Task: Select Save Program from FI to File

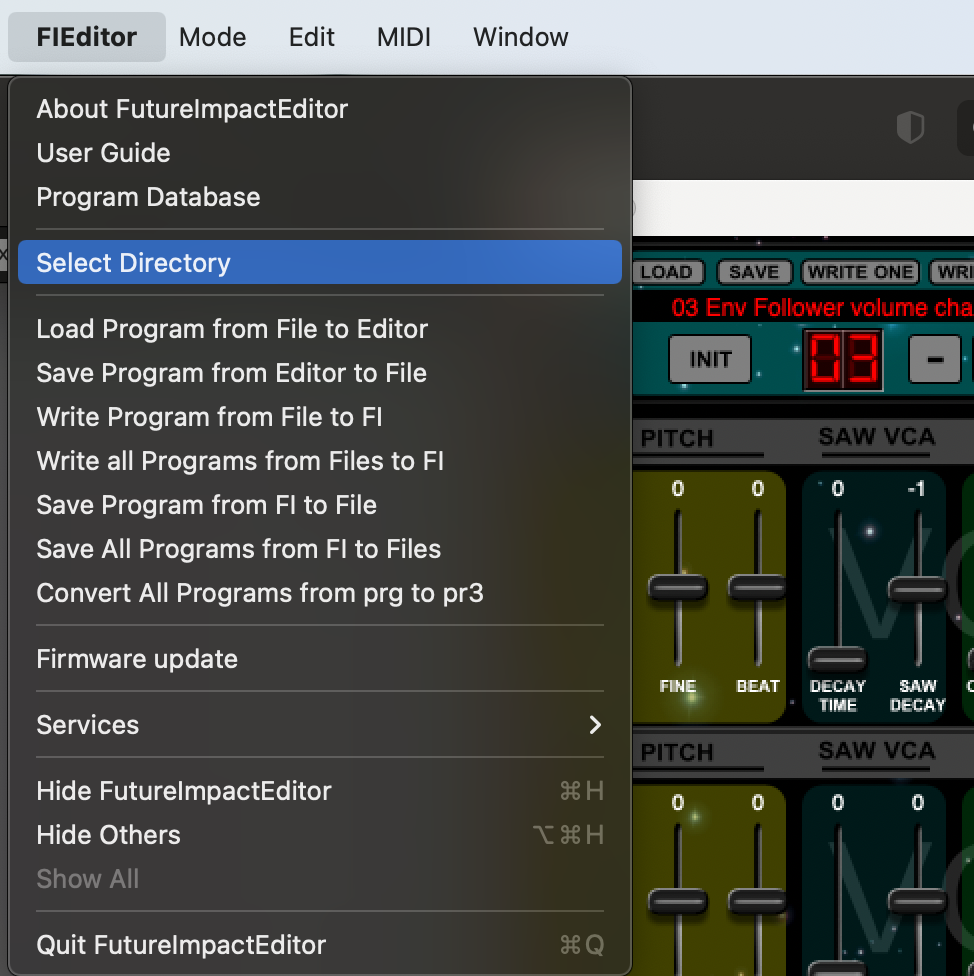Action: 320,505
